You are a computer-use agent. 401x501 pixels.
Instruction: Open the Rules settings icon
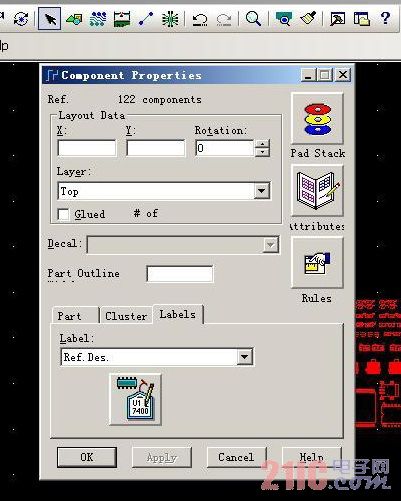click(x=317, y=263)
